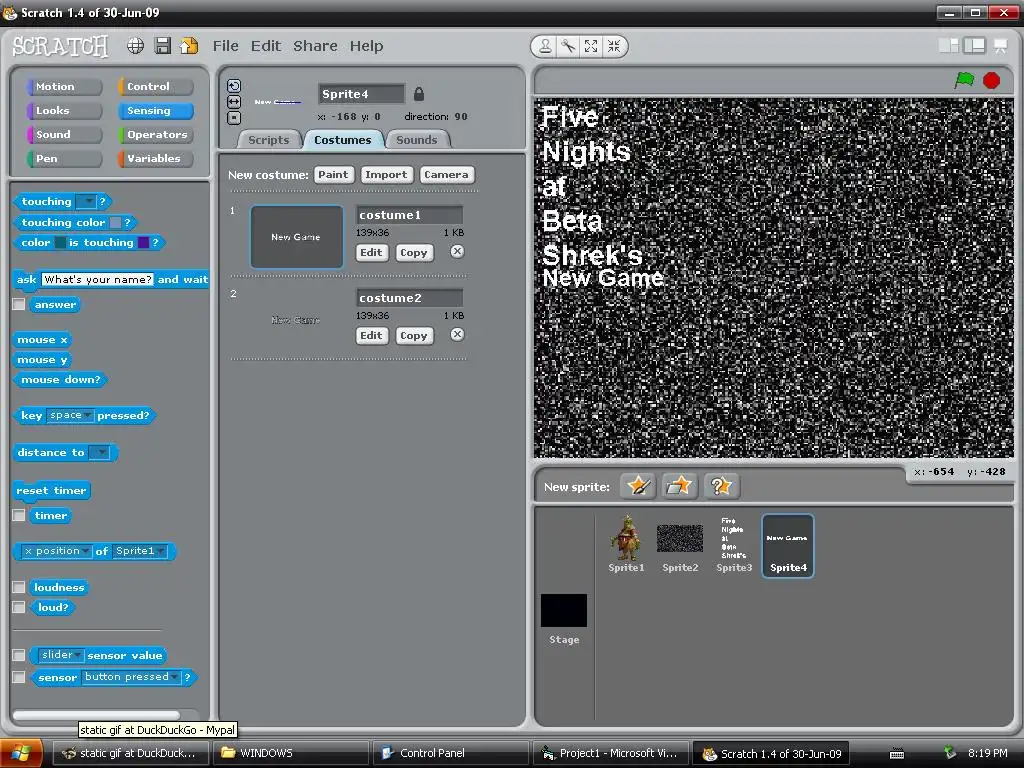
Task: Open the Share menu
Action: click(x=315, y=46)
